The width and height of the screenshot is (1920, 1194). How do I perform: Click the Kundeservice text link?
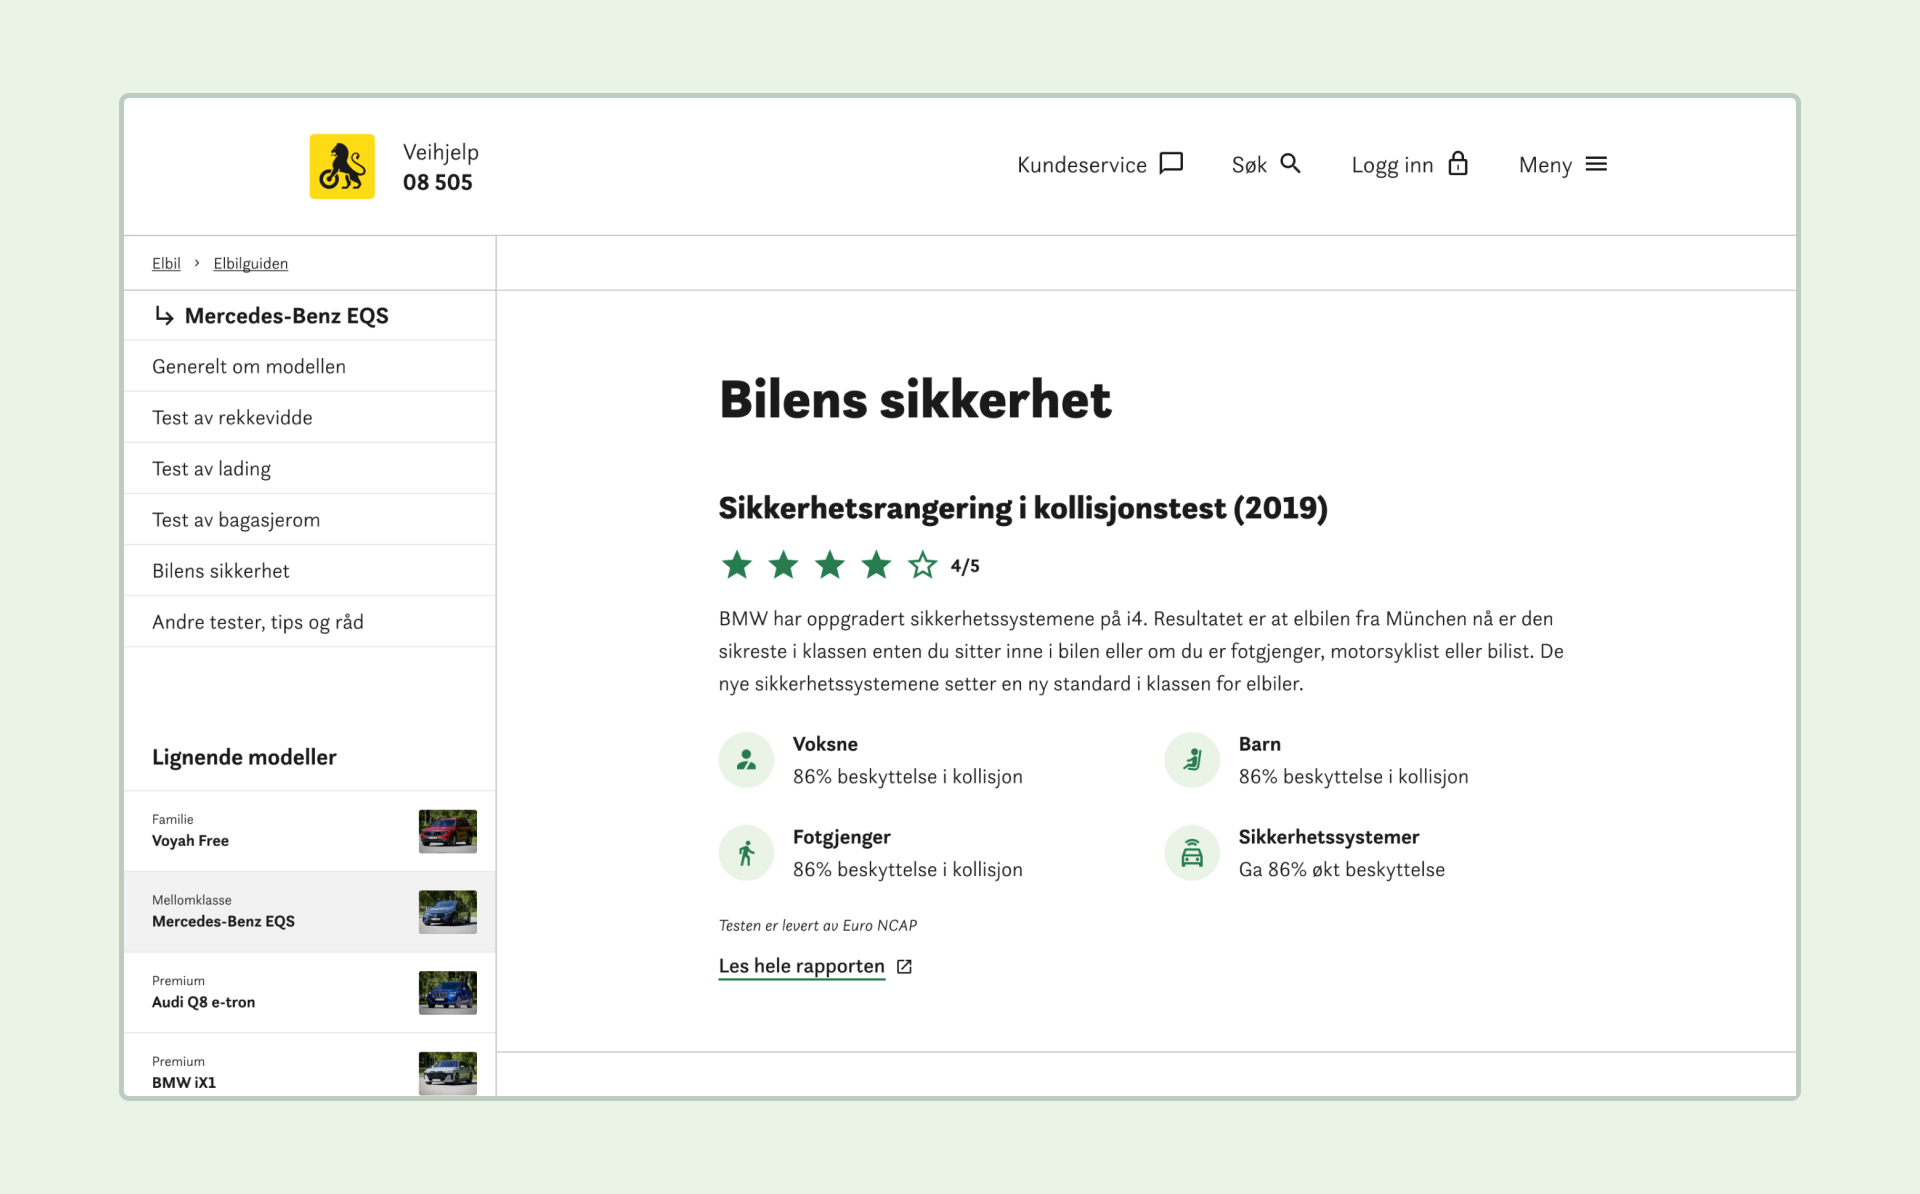point(1081,165)
